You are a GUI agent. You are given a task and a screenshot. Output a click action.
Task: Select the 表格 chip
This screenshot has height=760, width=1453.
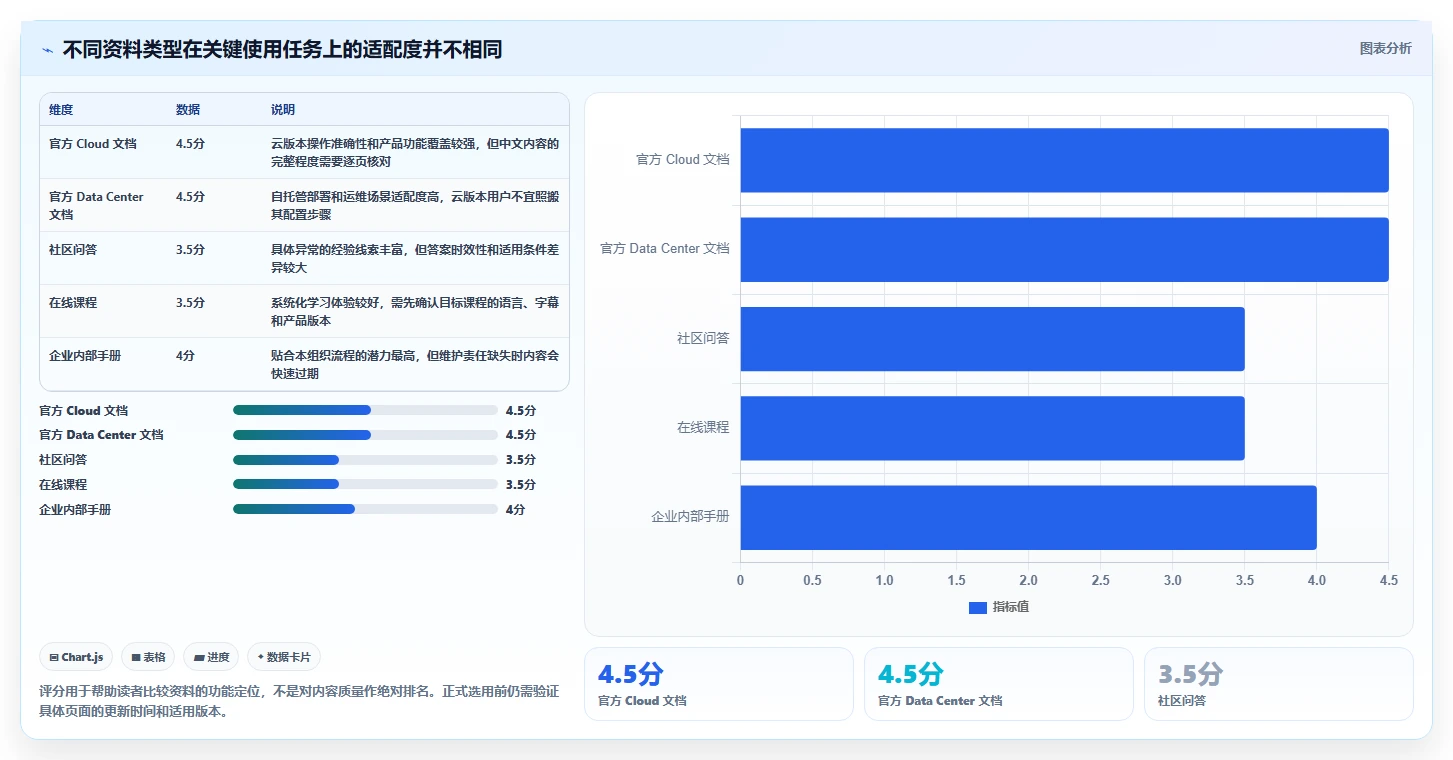[148, 657]
